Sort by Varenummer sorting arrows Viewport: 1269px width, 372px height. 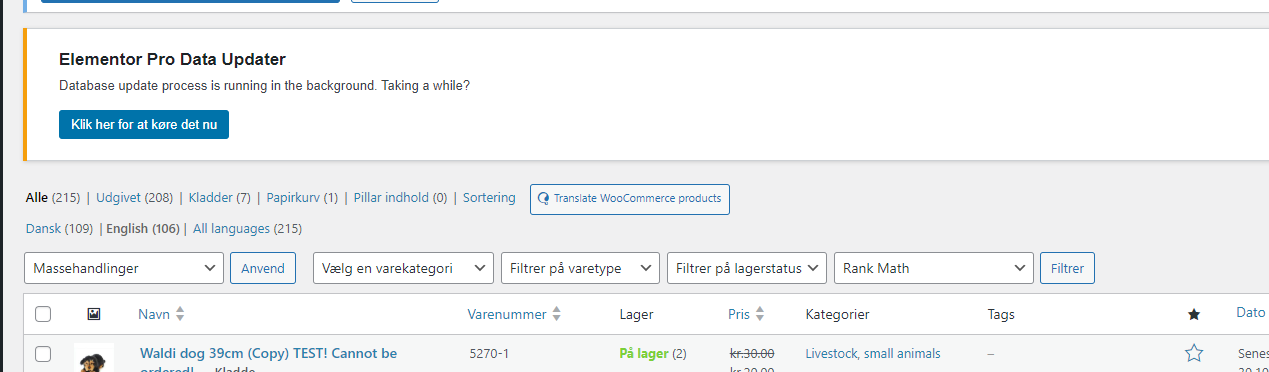(x=557, y=314)
